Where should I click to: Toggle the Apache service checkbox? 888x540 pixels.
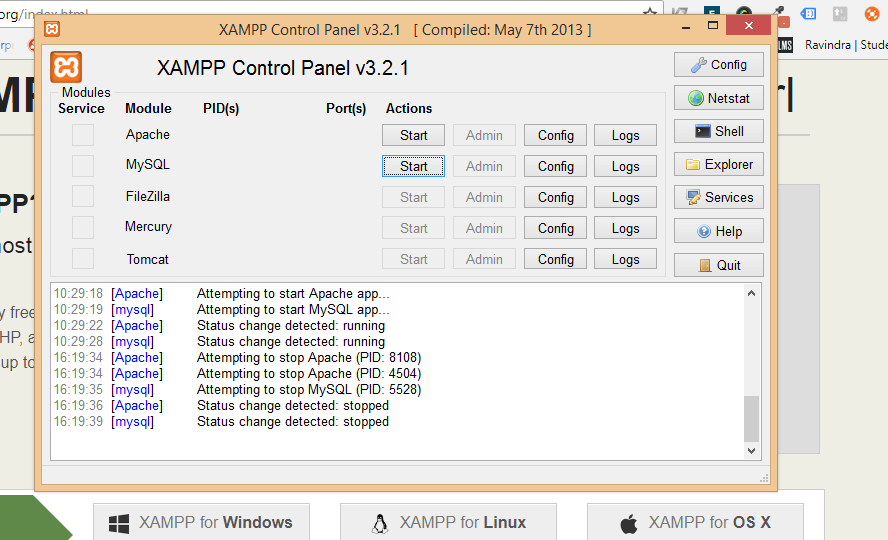coord(83,135)
